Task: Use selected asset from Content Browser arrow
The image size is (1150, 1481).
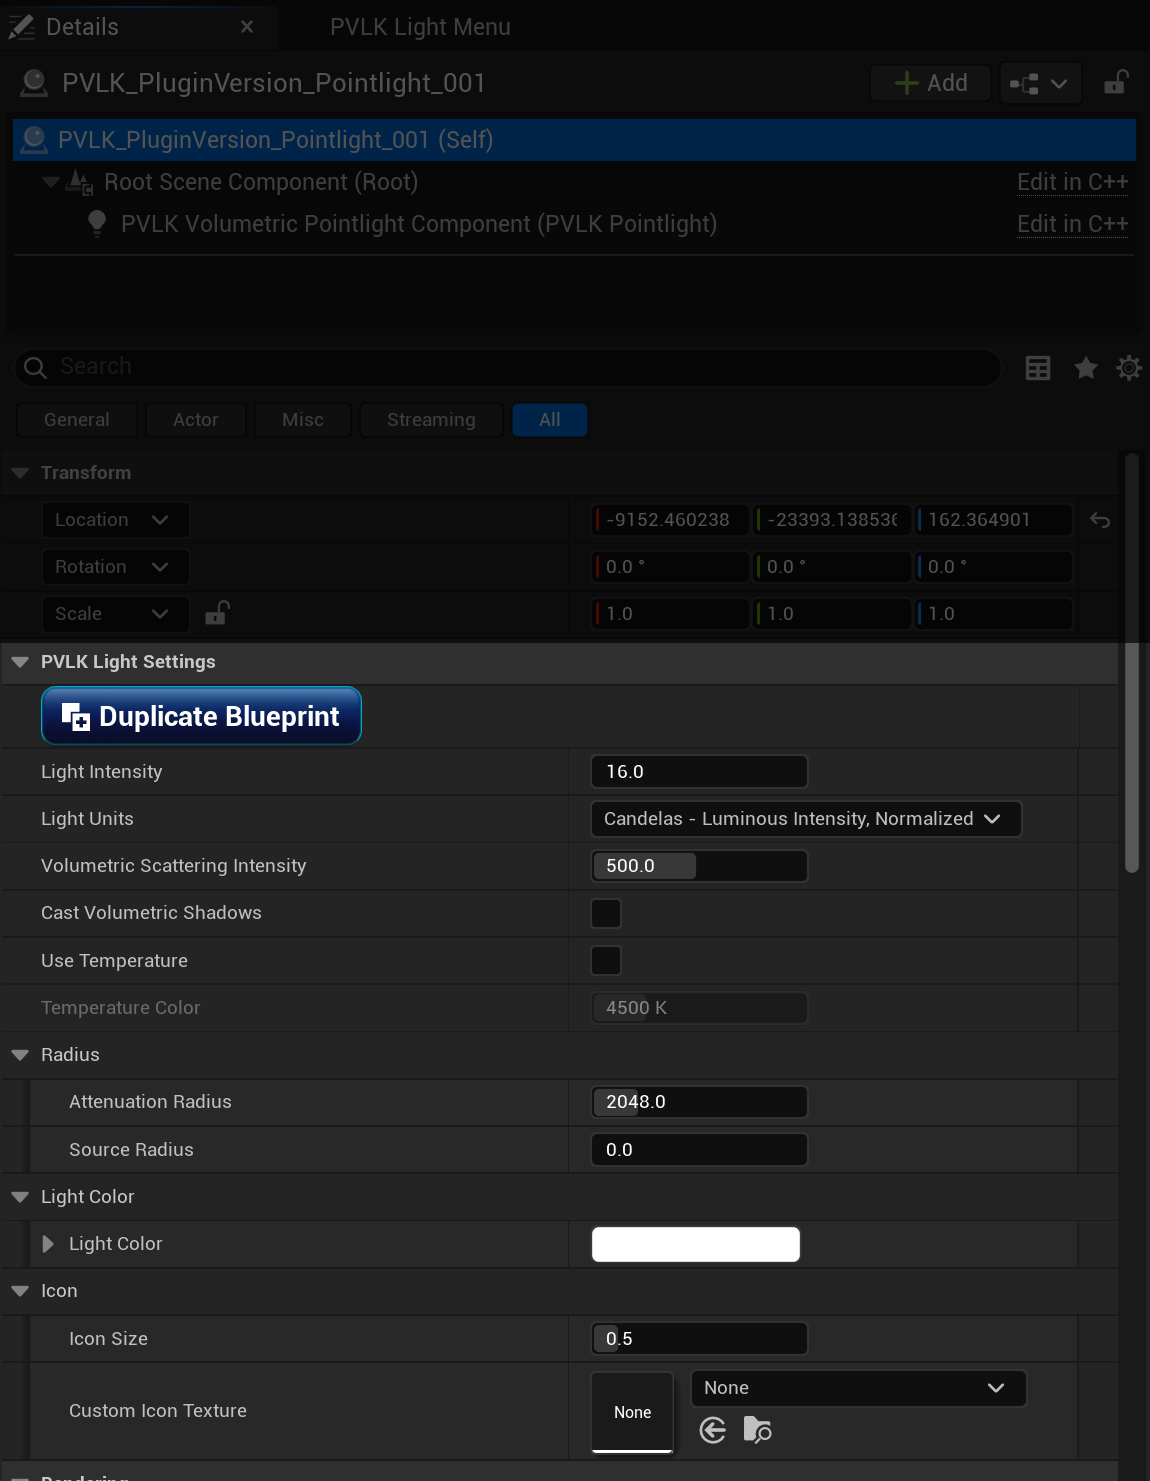Action: pyautogui.click(x=713, y=1430)
